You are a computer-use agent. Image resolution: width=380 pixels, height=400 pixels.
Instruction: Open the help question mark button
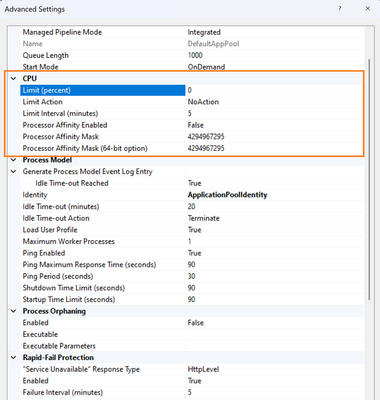[340, 9]
